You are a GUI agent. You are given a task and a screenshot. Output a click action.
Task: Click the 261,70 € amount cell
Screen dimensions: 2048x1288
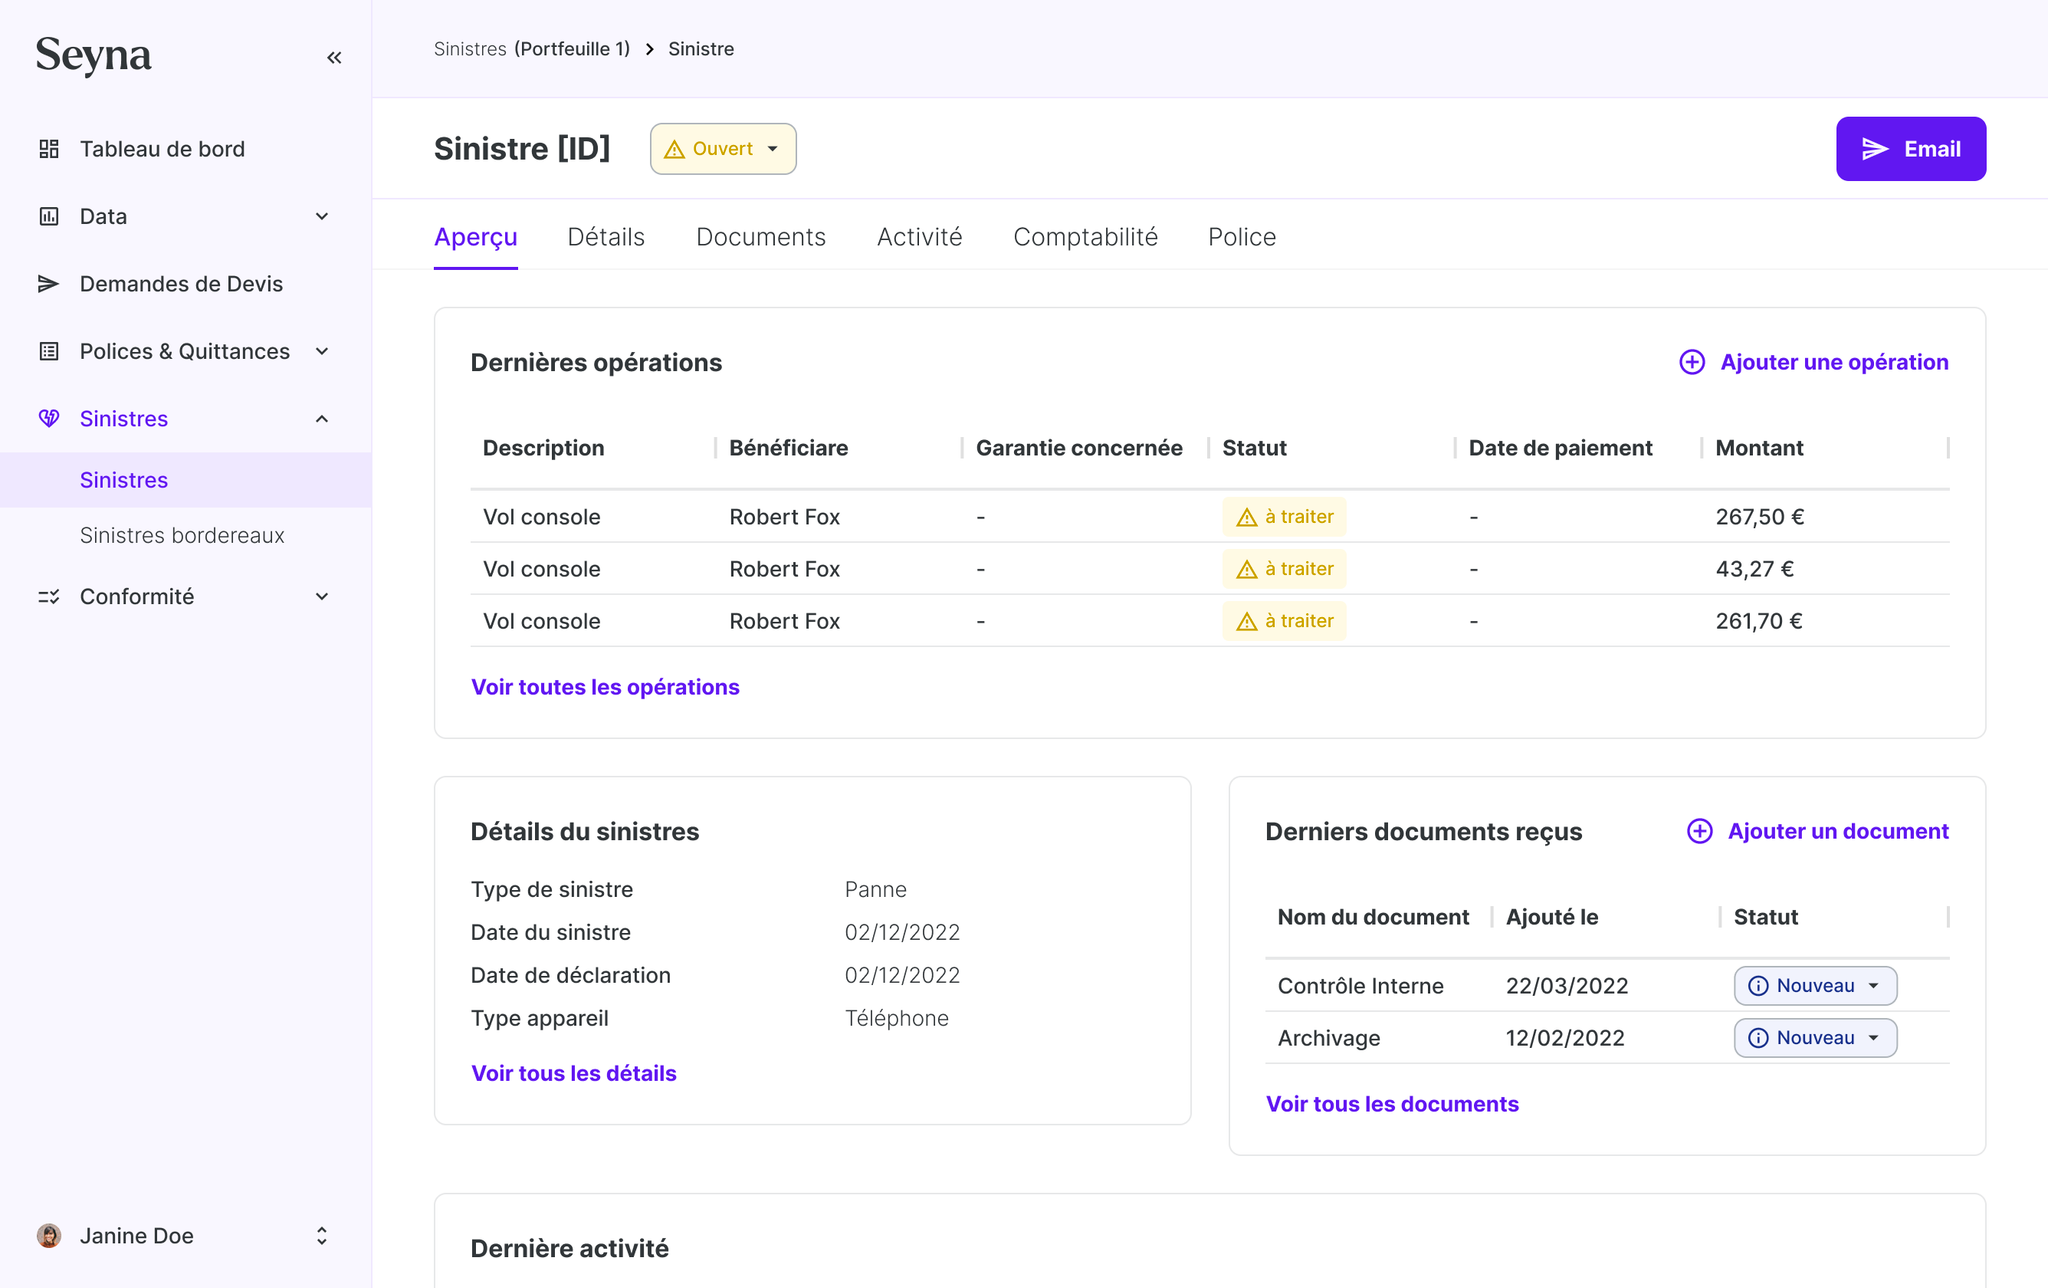pos(1759,621)
